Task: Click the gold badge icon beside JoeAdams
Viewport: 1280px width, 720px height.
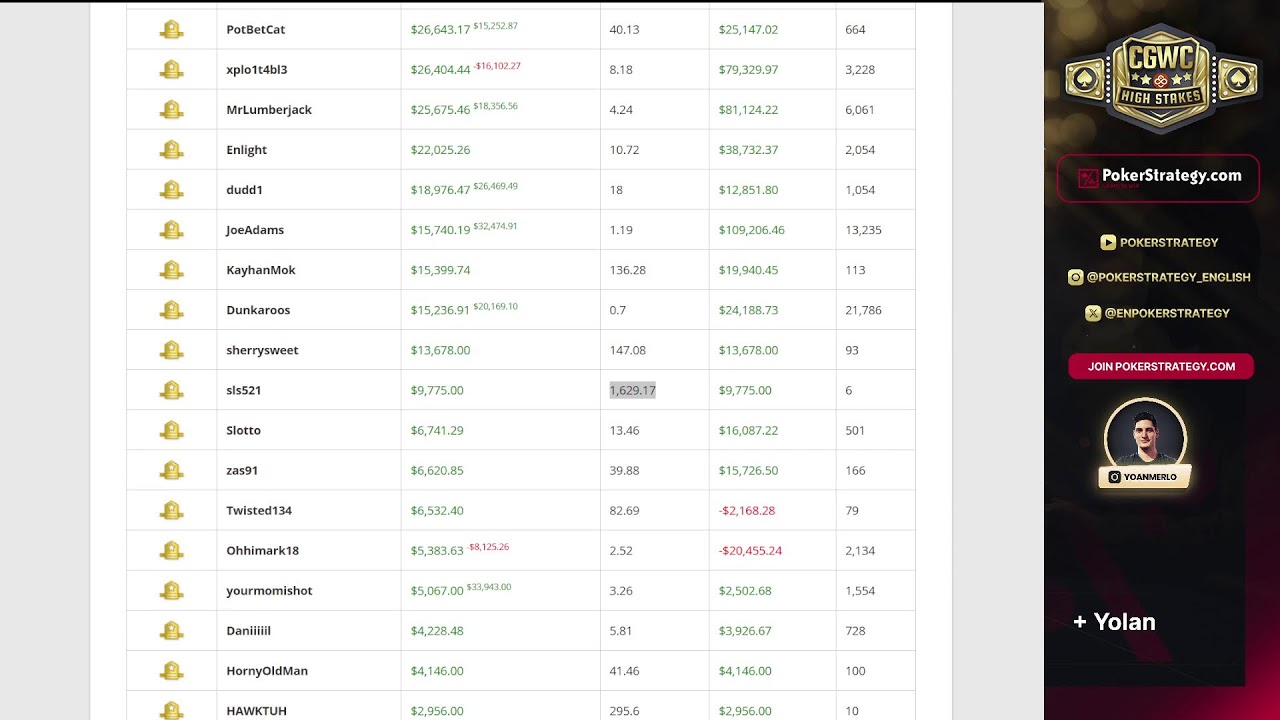Action: 172,230
